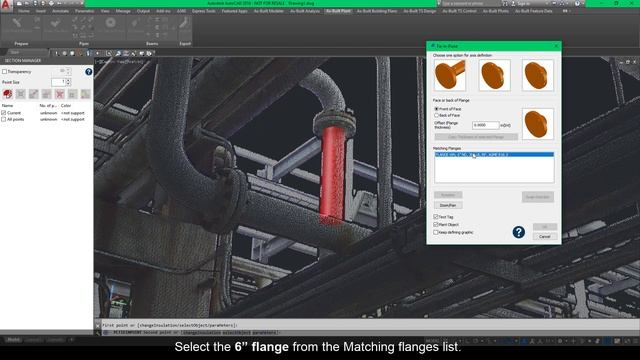Open AutoCAD help icon in title bar

pyautogui.click(x=577, y=3)
